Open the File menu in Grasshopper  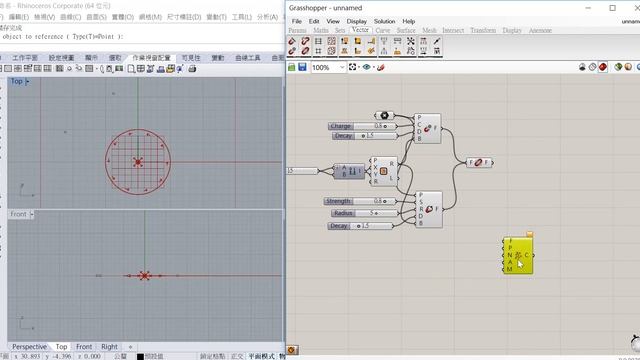click(297, 21)
